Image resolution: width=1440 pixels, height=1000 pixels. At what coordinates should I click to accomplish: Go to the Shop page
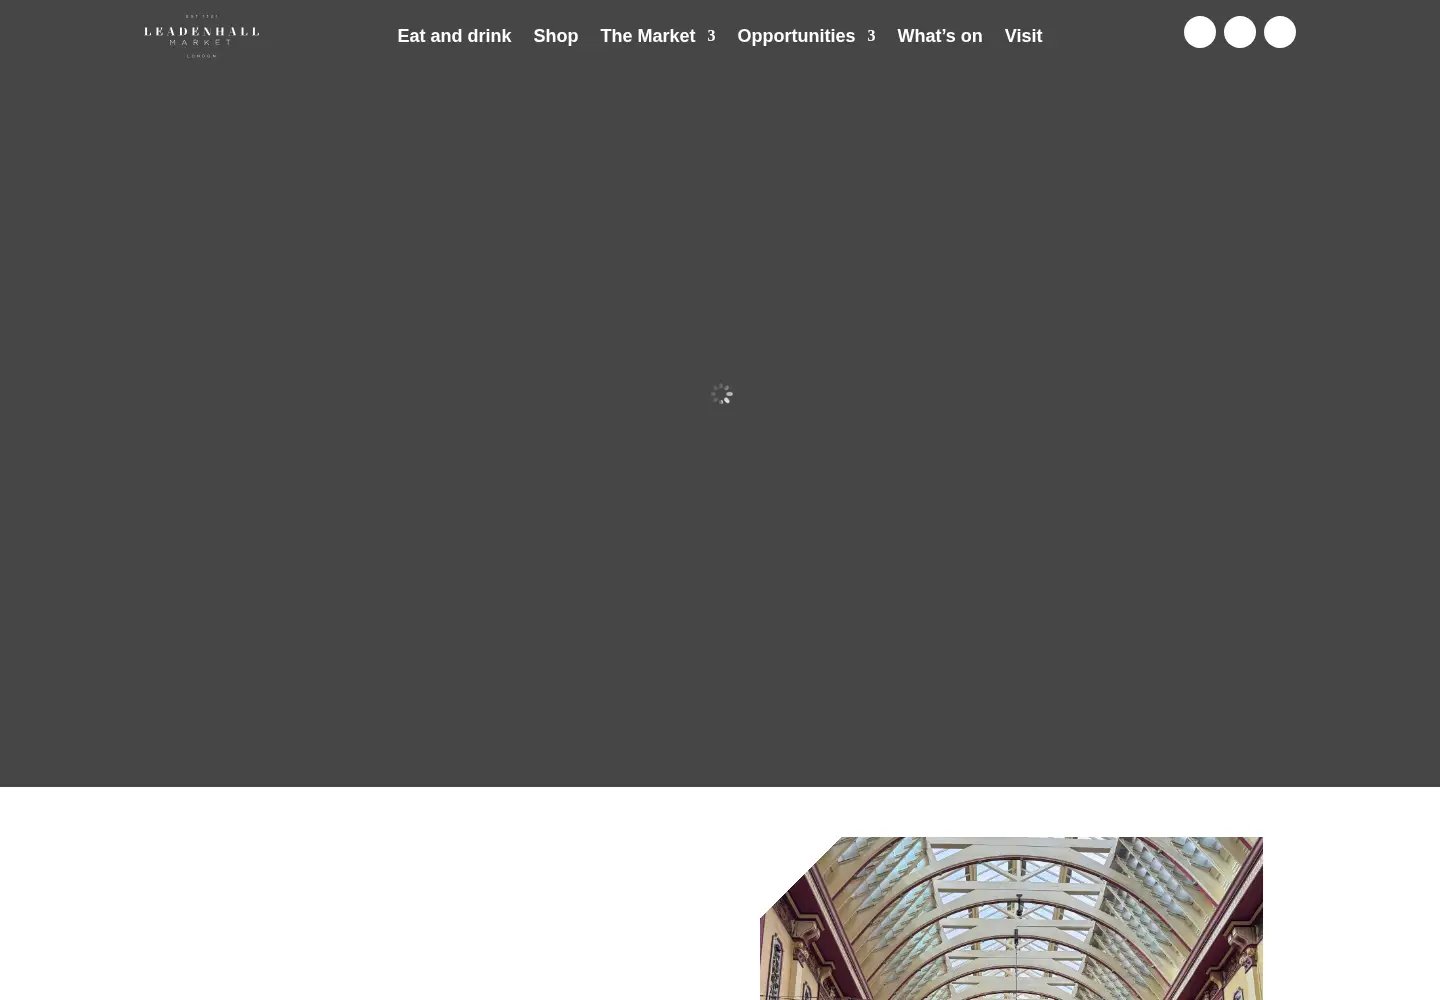tap(555, 36)
